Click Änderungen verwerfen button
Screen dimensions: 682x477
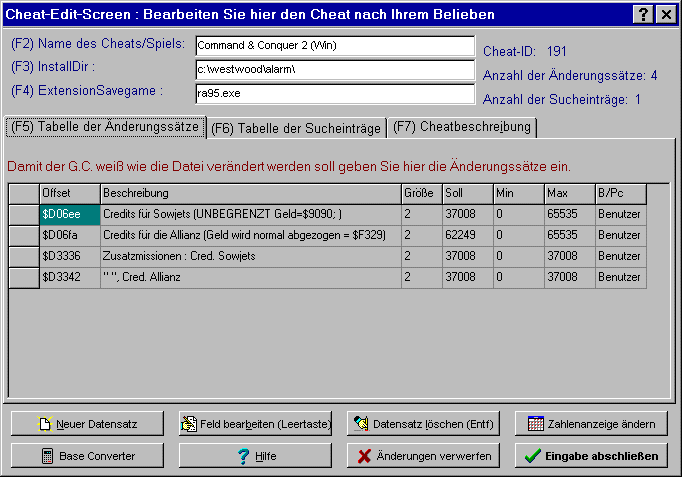[423, 456]
